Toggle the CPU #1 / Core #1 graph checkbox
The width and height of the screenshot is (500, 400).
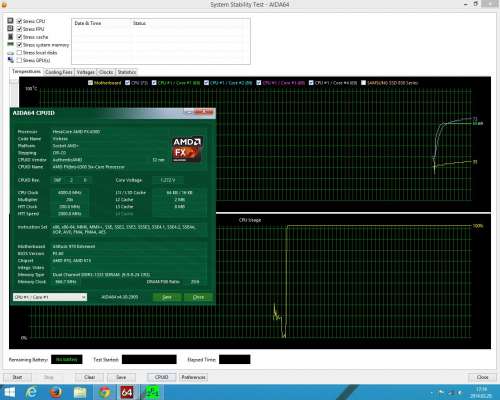tap(154, 83)
